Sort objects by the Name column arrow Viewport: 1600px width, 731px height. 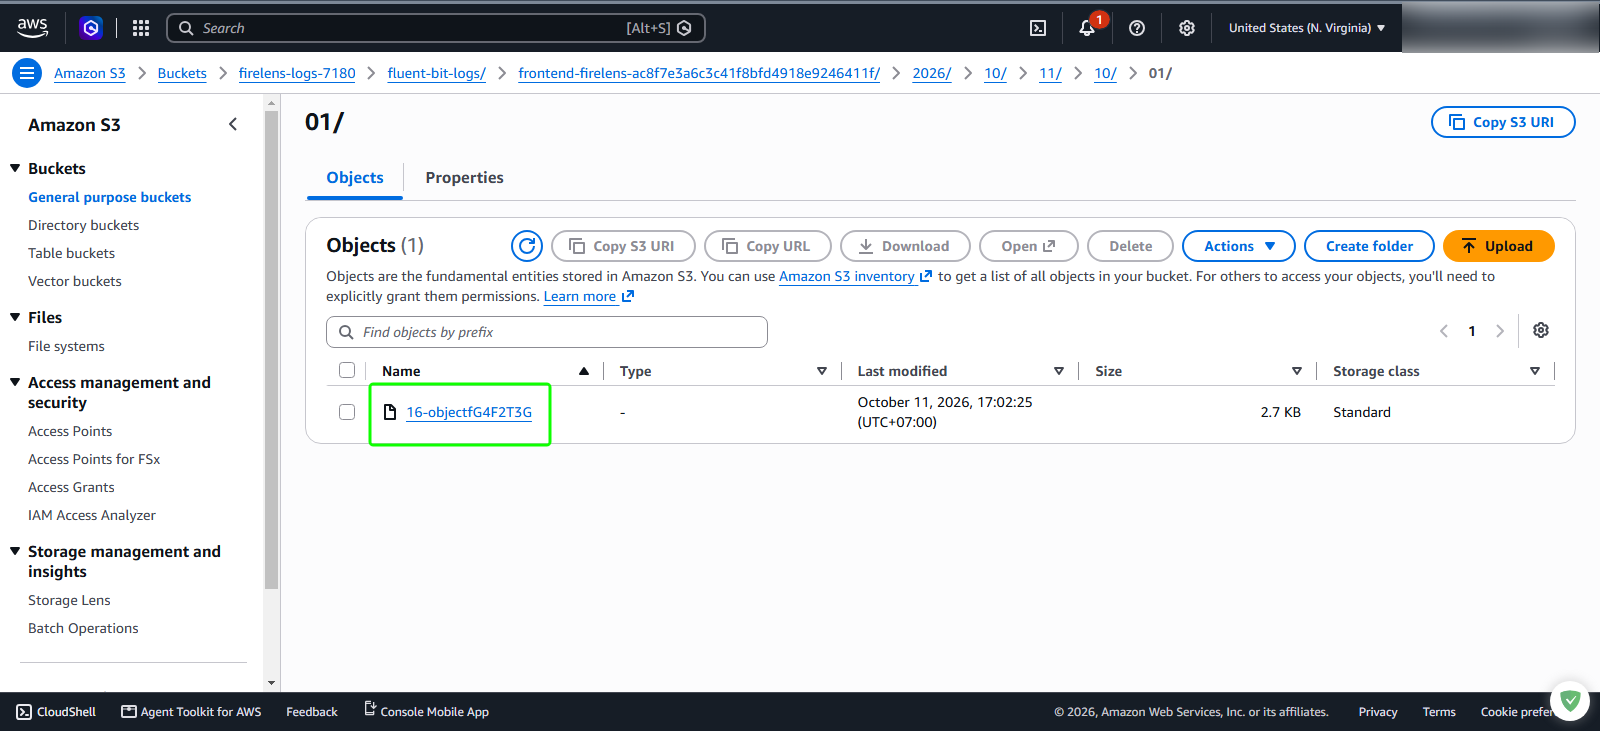click(584, 371)
